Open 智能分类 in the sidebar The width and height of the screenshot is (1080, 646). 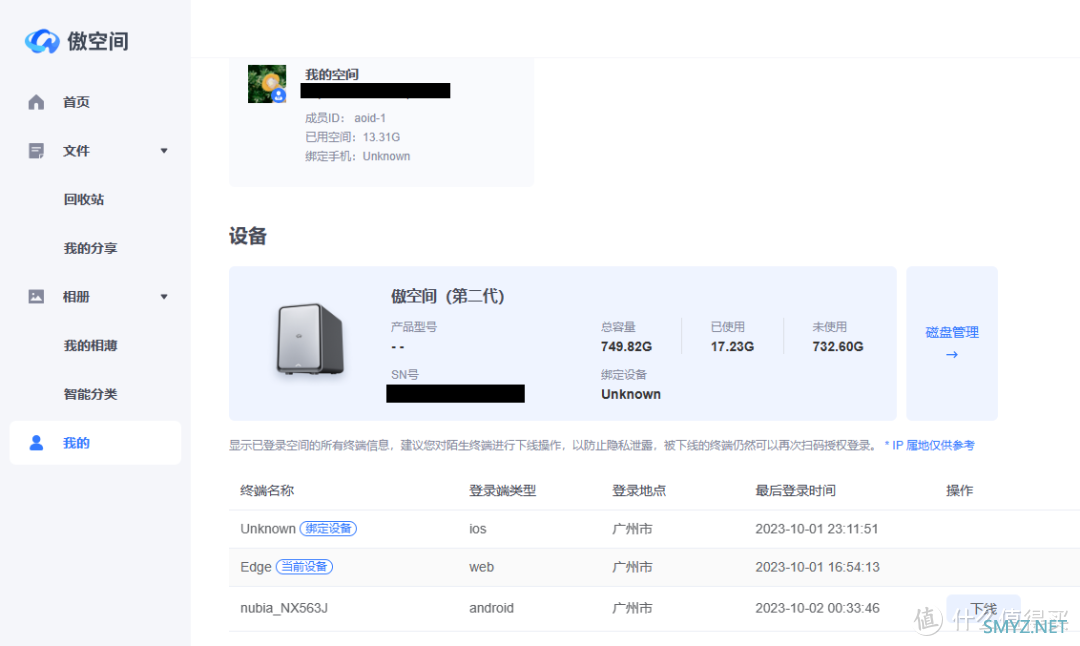click(x=90, y=394)
